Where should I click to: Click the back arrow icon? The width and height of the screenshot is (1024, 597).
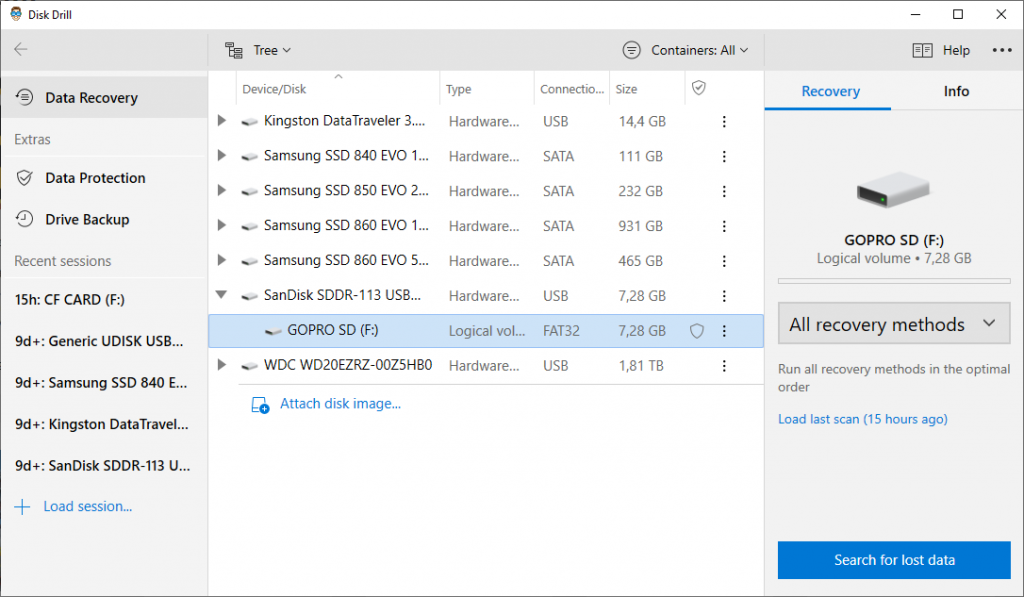(21, 49)
